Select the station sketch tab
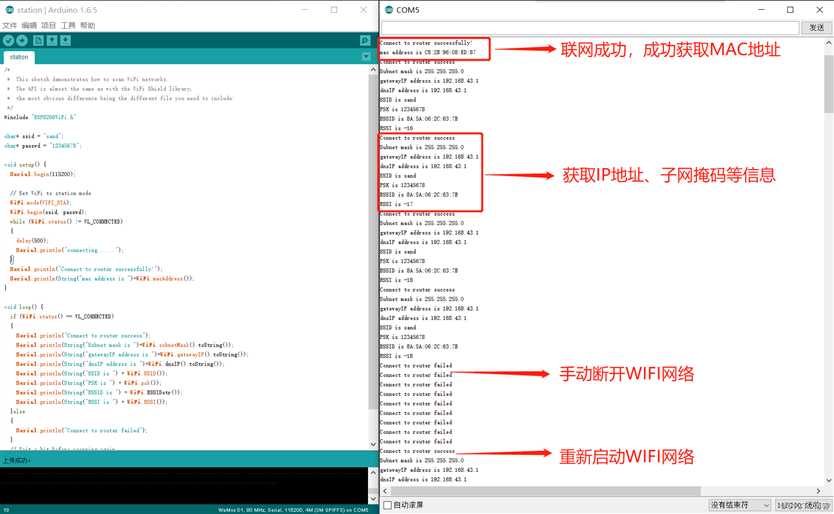Image resolution: width=834 pixels, height=514 pixels. (x=19, y=57)
